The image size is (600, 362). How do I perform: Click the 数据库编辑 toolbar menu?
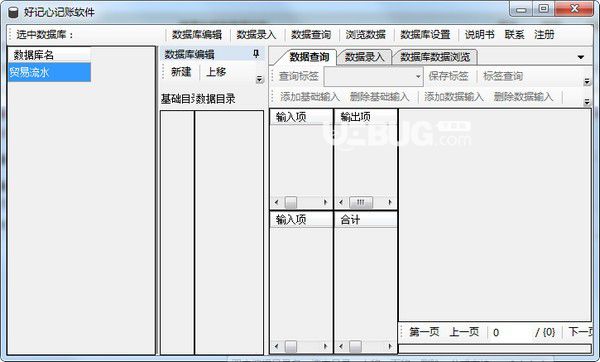[197, 35]
